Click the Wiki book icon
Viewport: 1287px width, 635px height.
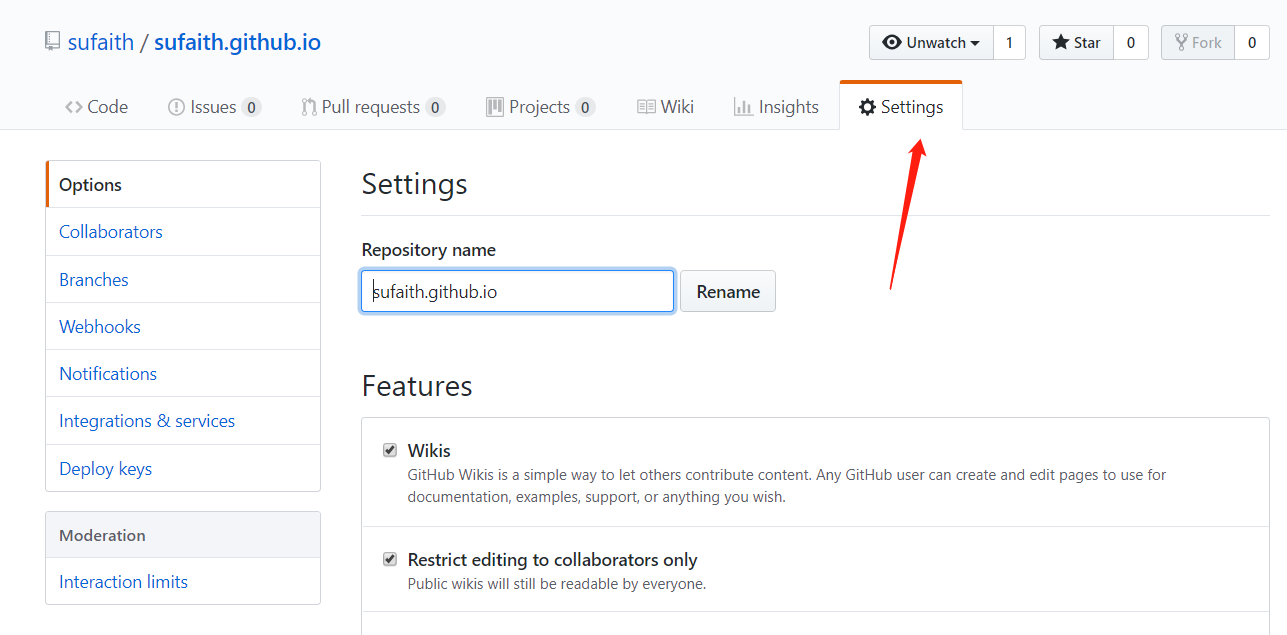646,107
